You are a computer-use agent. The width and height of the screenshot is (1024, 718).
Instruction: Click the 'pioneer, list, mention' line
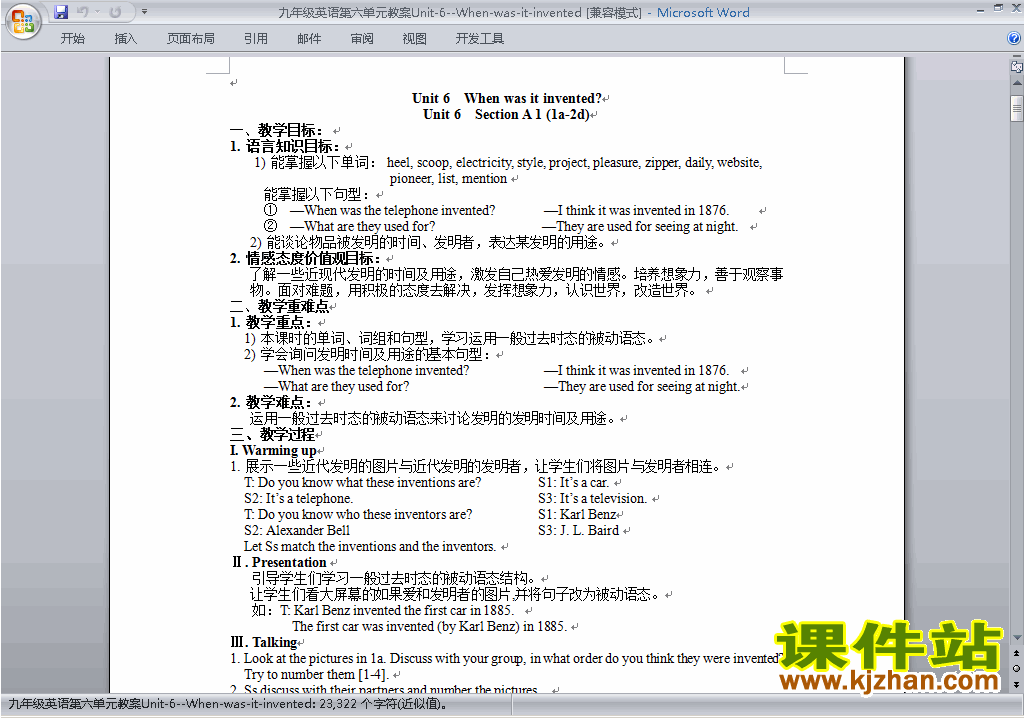click(448, 178)
